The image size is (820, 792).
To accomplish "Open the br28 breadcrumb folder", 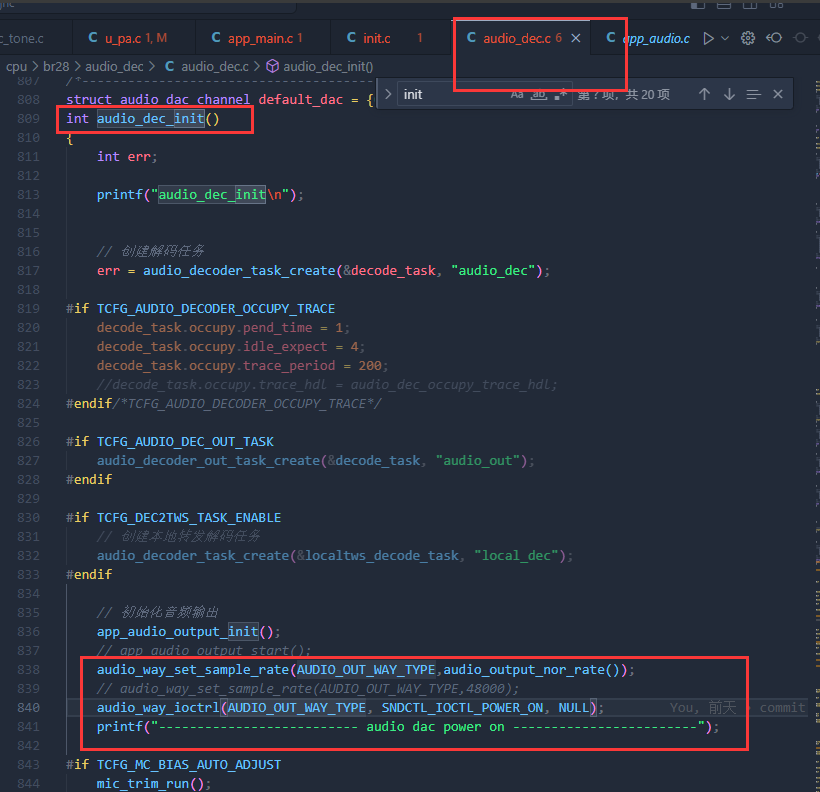I will coord(56,66).
